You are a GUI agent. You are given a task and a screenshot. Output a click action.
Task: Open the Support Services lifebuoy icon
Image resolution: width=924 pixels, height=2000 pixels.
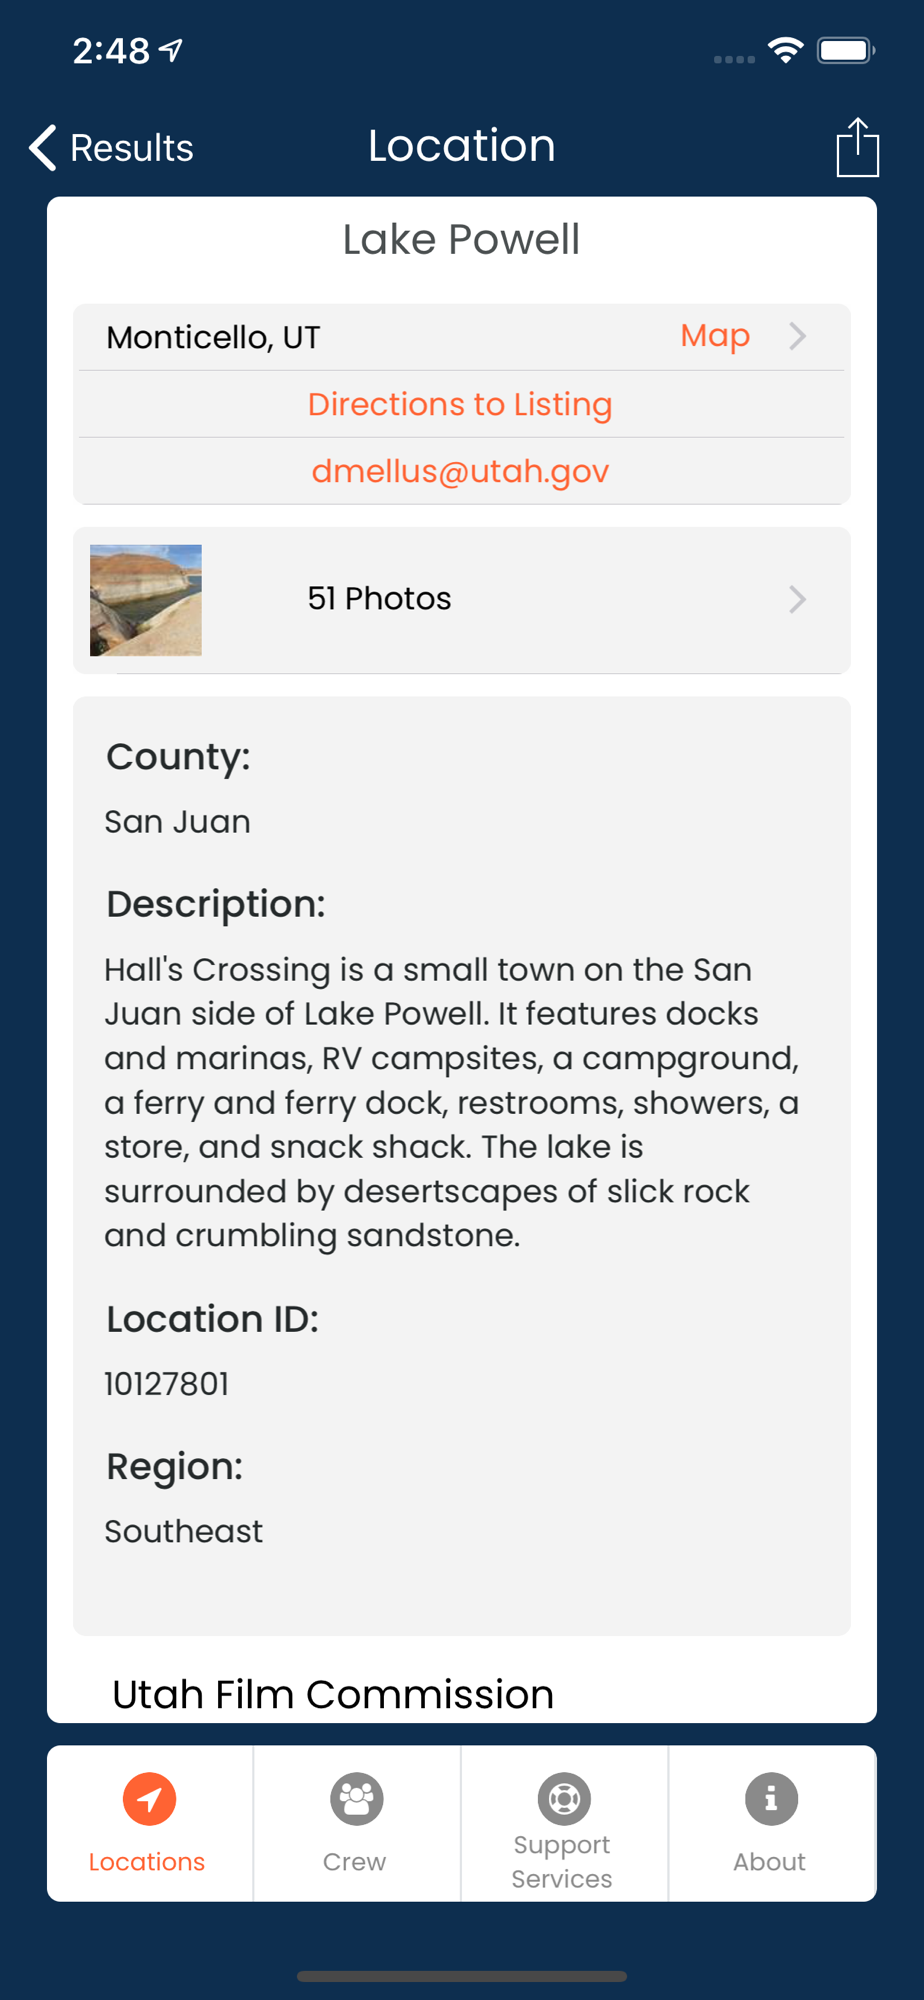(x=564, y=1799)
